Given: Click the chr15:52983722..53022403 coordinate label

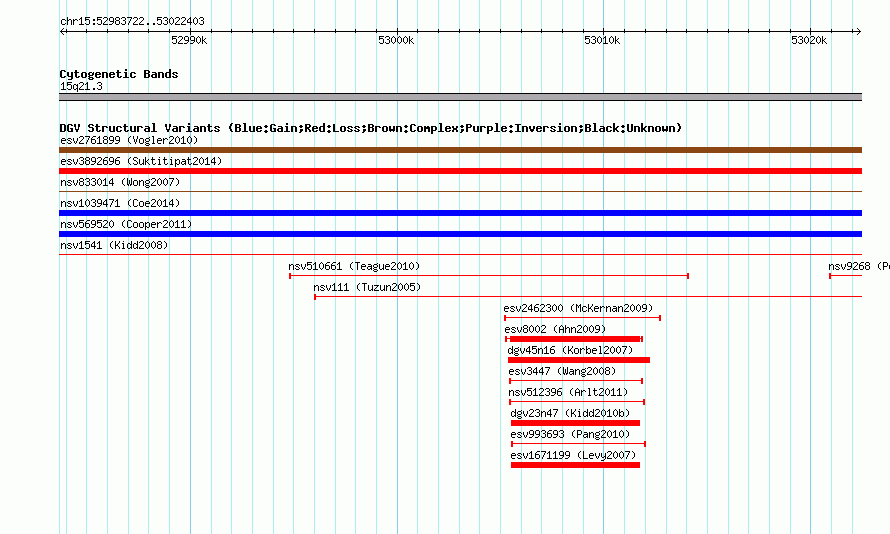Looking at the screenshot, I should [132, 21].
